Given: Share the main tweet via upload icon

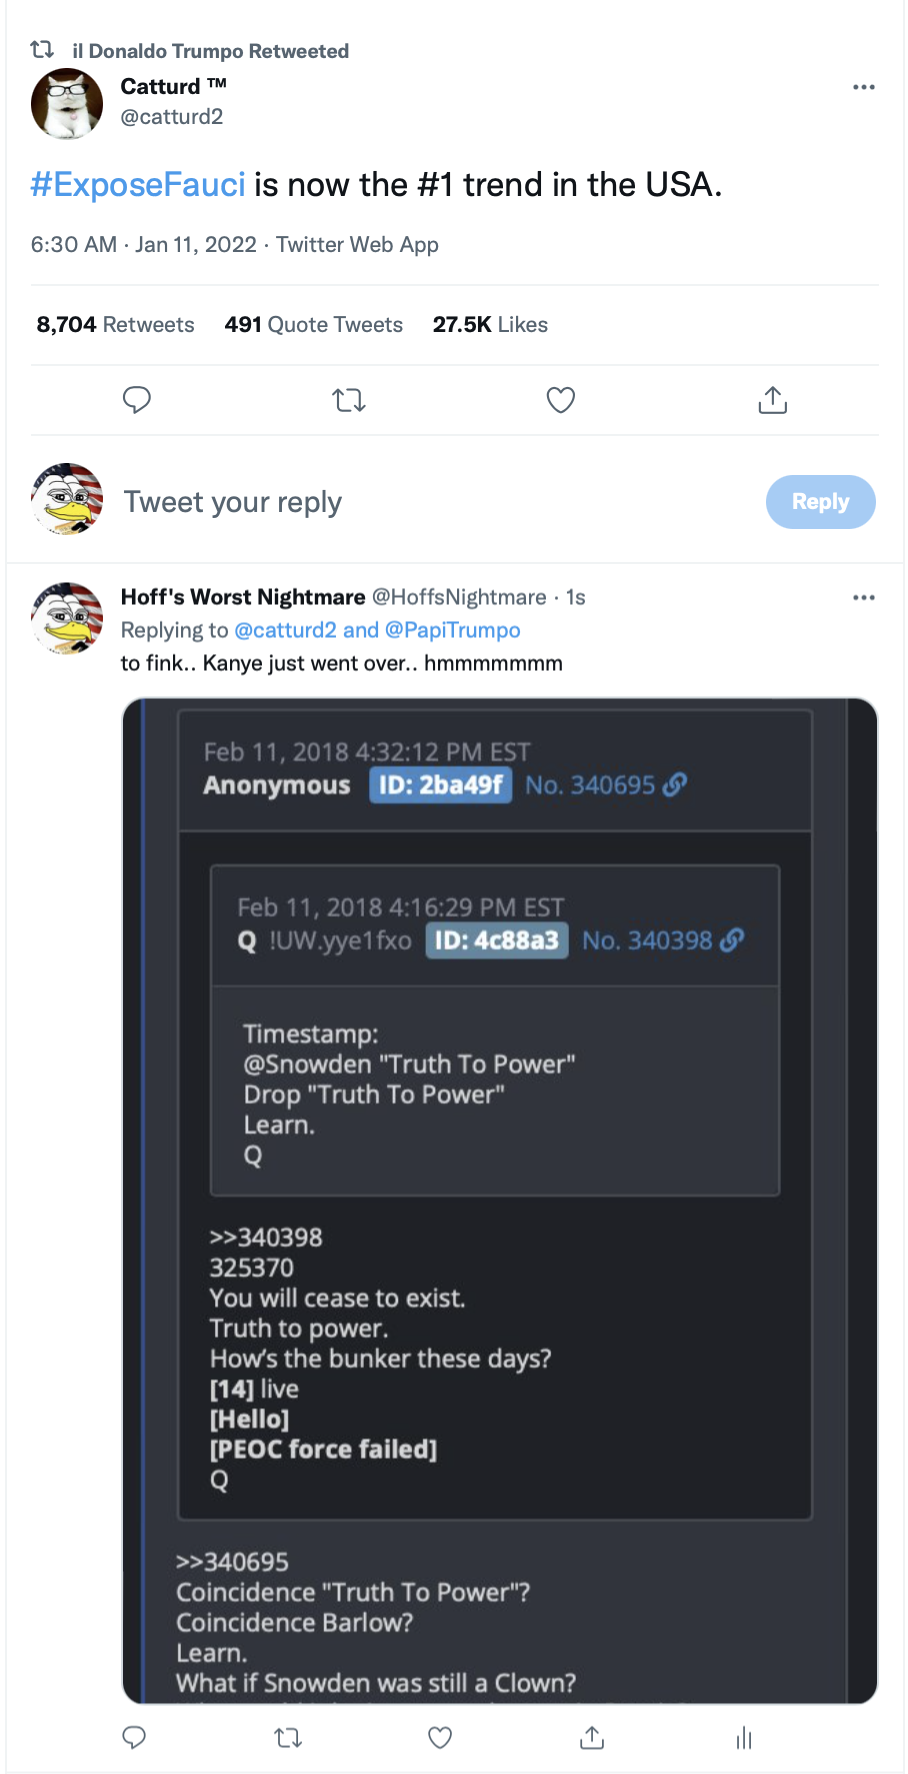Looking at the screenshot, I should [x=773, y=400].
